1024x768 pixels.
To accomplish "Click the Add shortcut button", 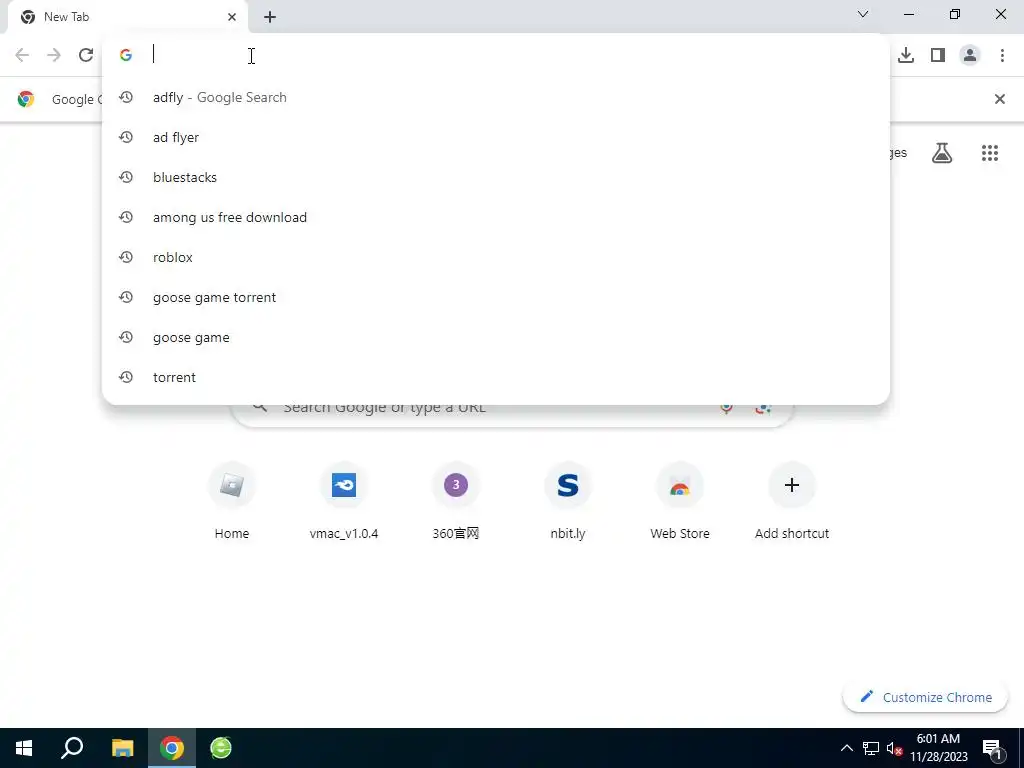I will pos(792,503).
